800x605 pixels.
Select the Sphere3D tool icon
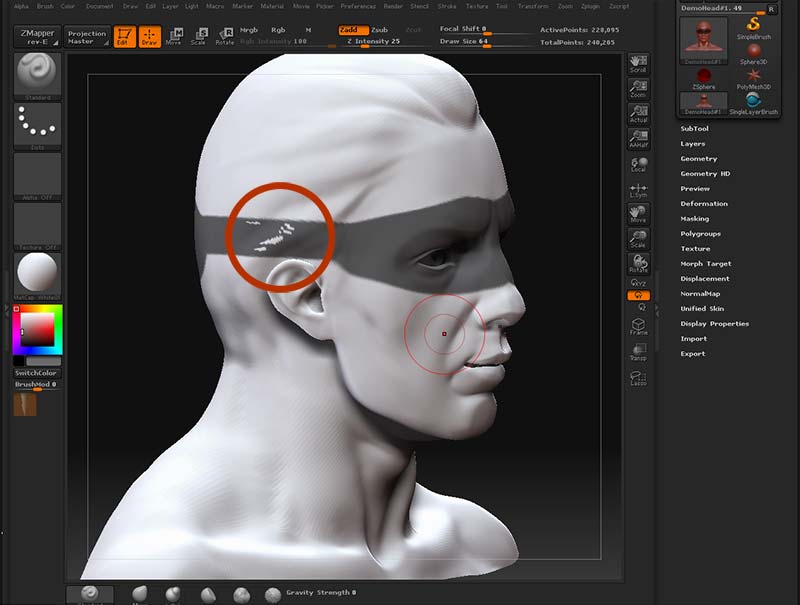click(x=753, y=50)
